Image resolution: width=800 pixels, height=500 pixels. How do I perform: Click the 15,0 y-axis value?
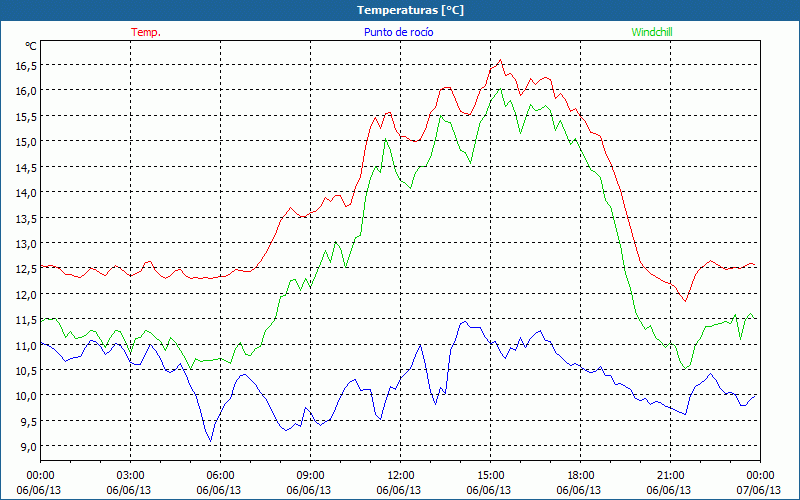pyautogui.click(x=26, y=142)
